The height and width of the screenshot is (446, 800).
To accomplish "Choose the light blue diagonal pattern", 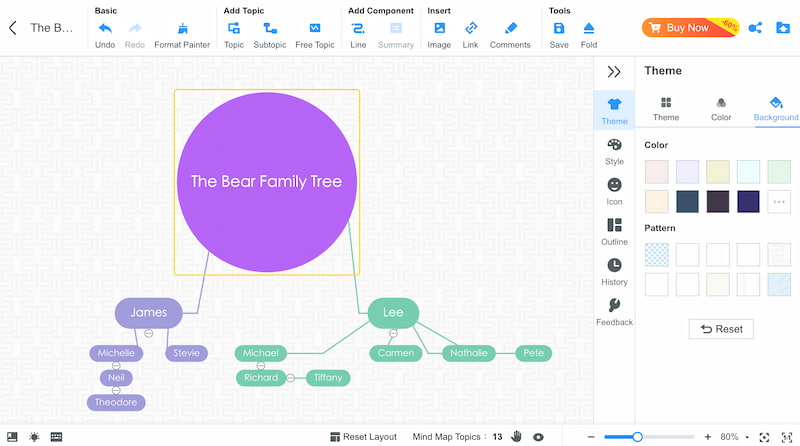I will point(779,284).
